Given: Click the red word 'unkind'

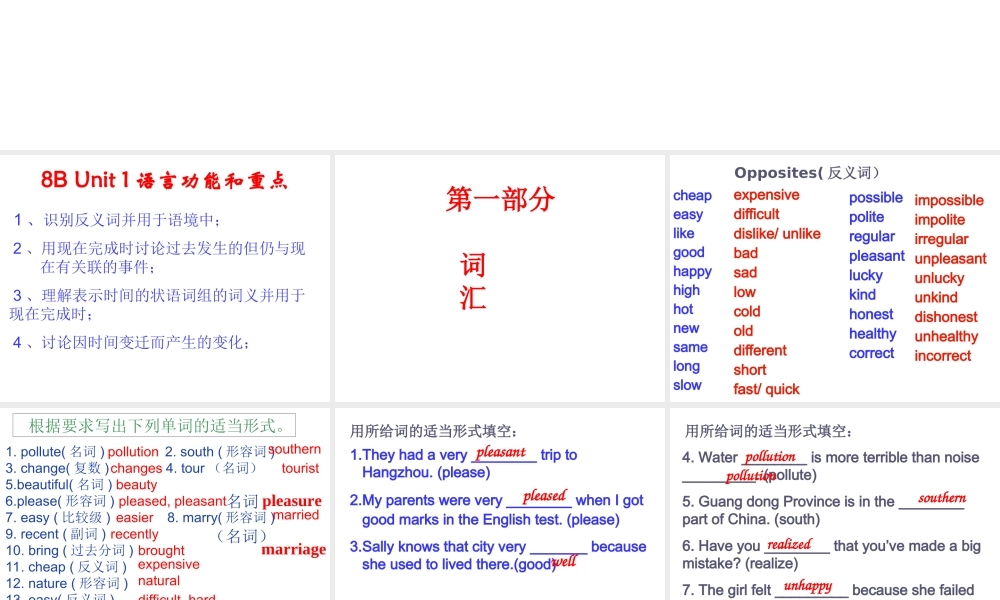Looking at the screenshot, I should (936, 297).
